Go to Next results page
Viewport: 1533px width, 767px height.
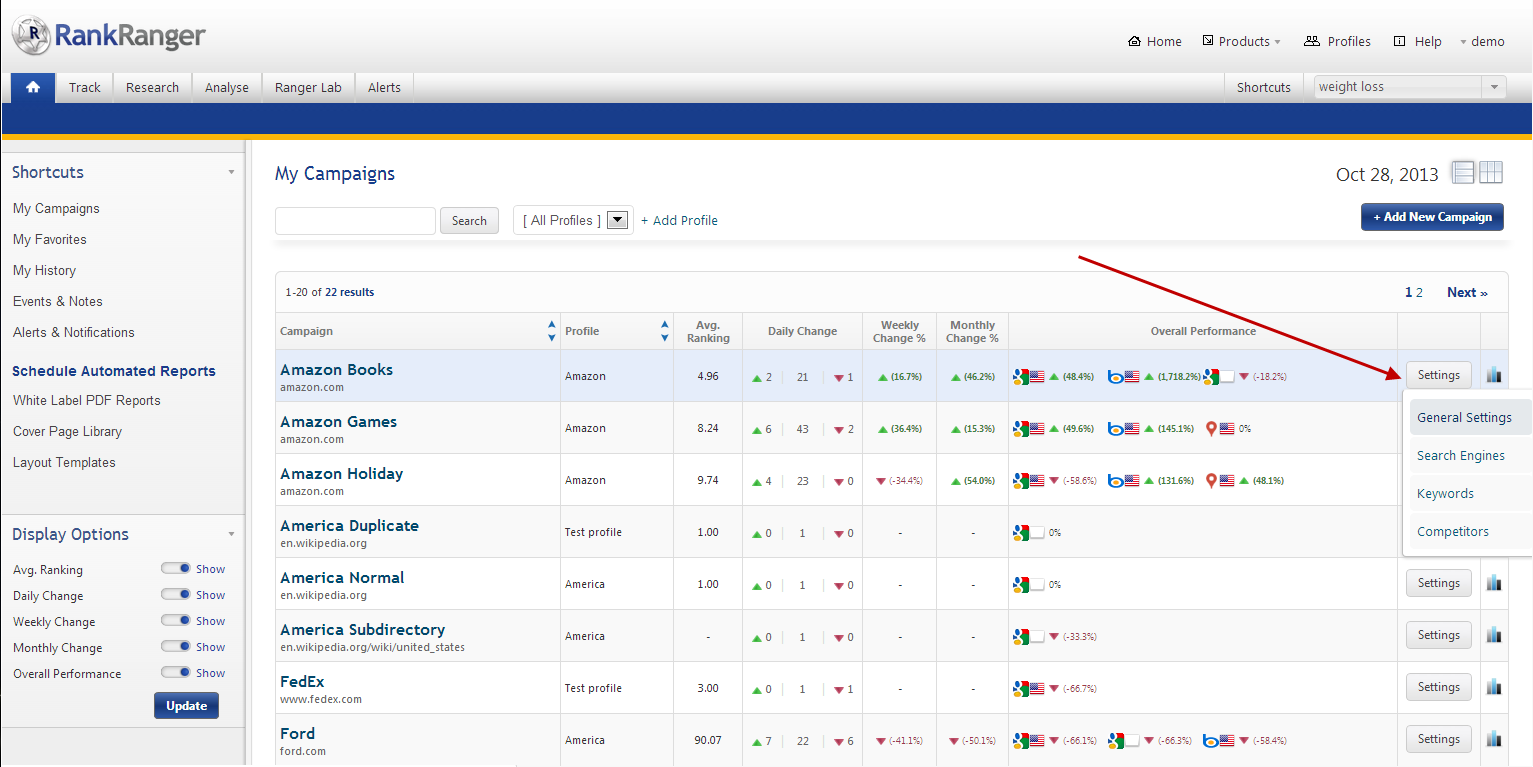pos(1467,293)
